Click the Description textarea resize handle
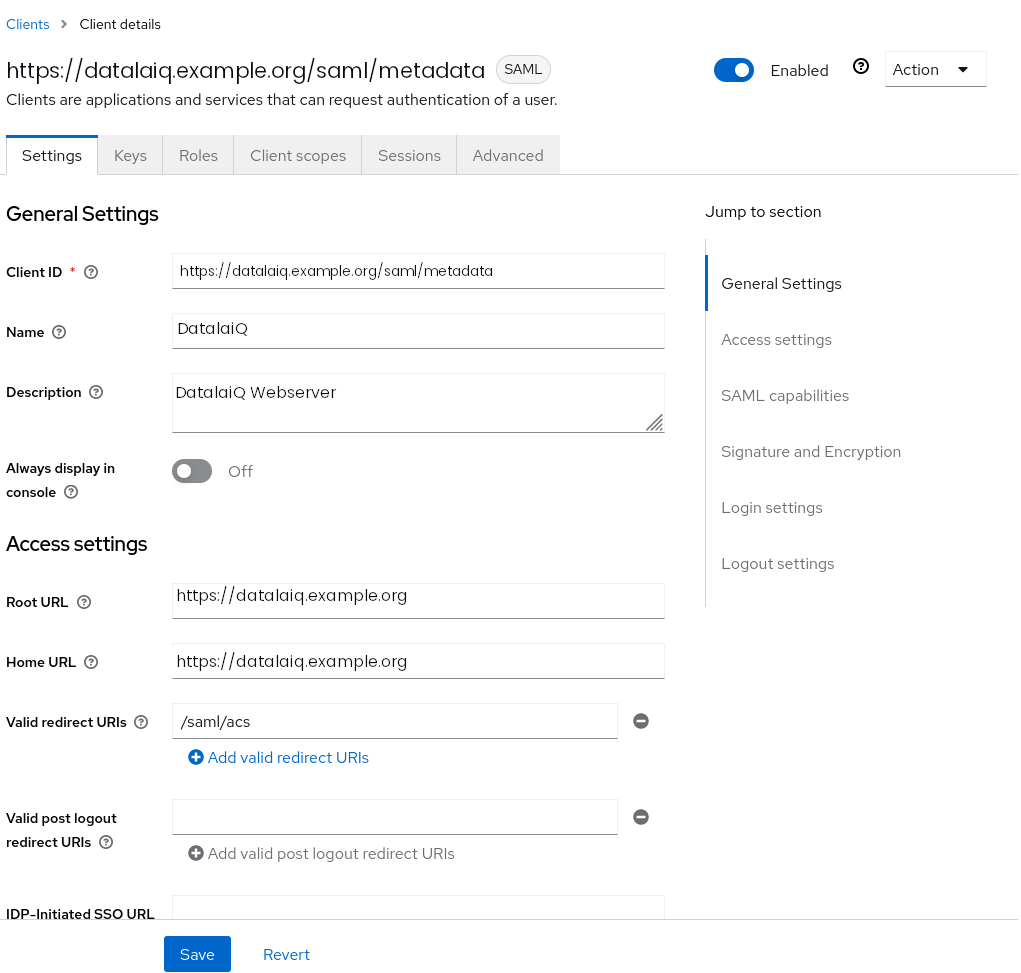Screen dimensions: 1021x973 point(654,423)
